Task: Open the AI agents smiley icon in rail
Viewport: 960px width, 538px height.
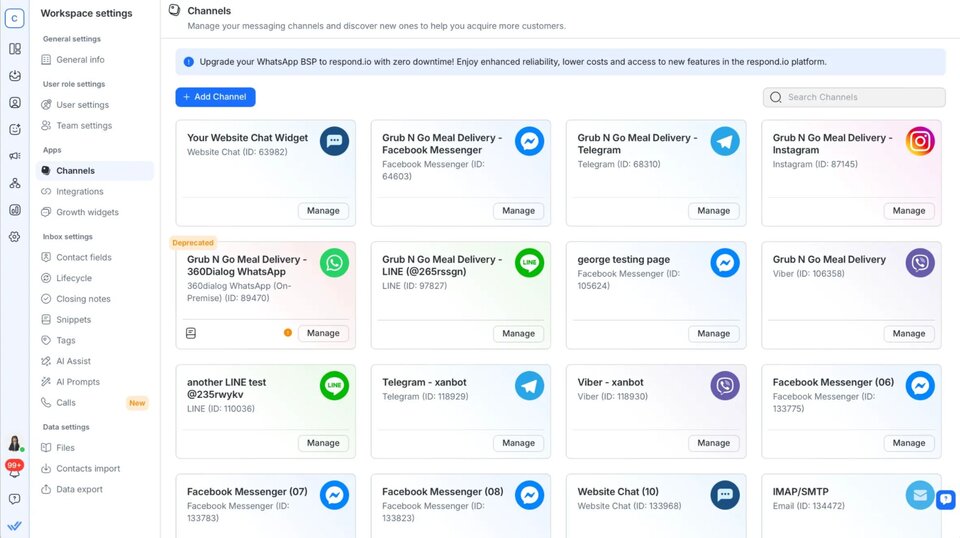Action: pos(15,129)
